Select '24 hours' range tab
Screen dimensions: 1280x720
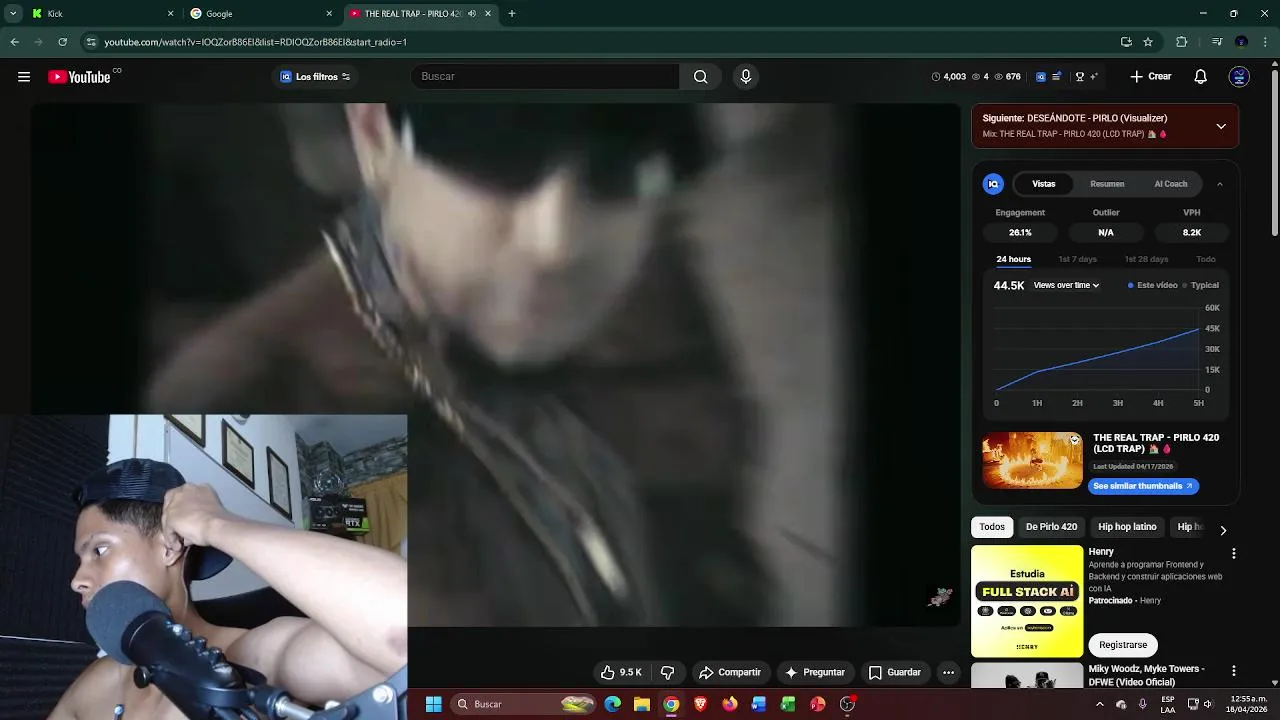click(1013, 259)
